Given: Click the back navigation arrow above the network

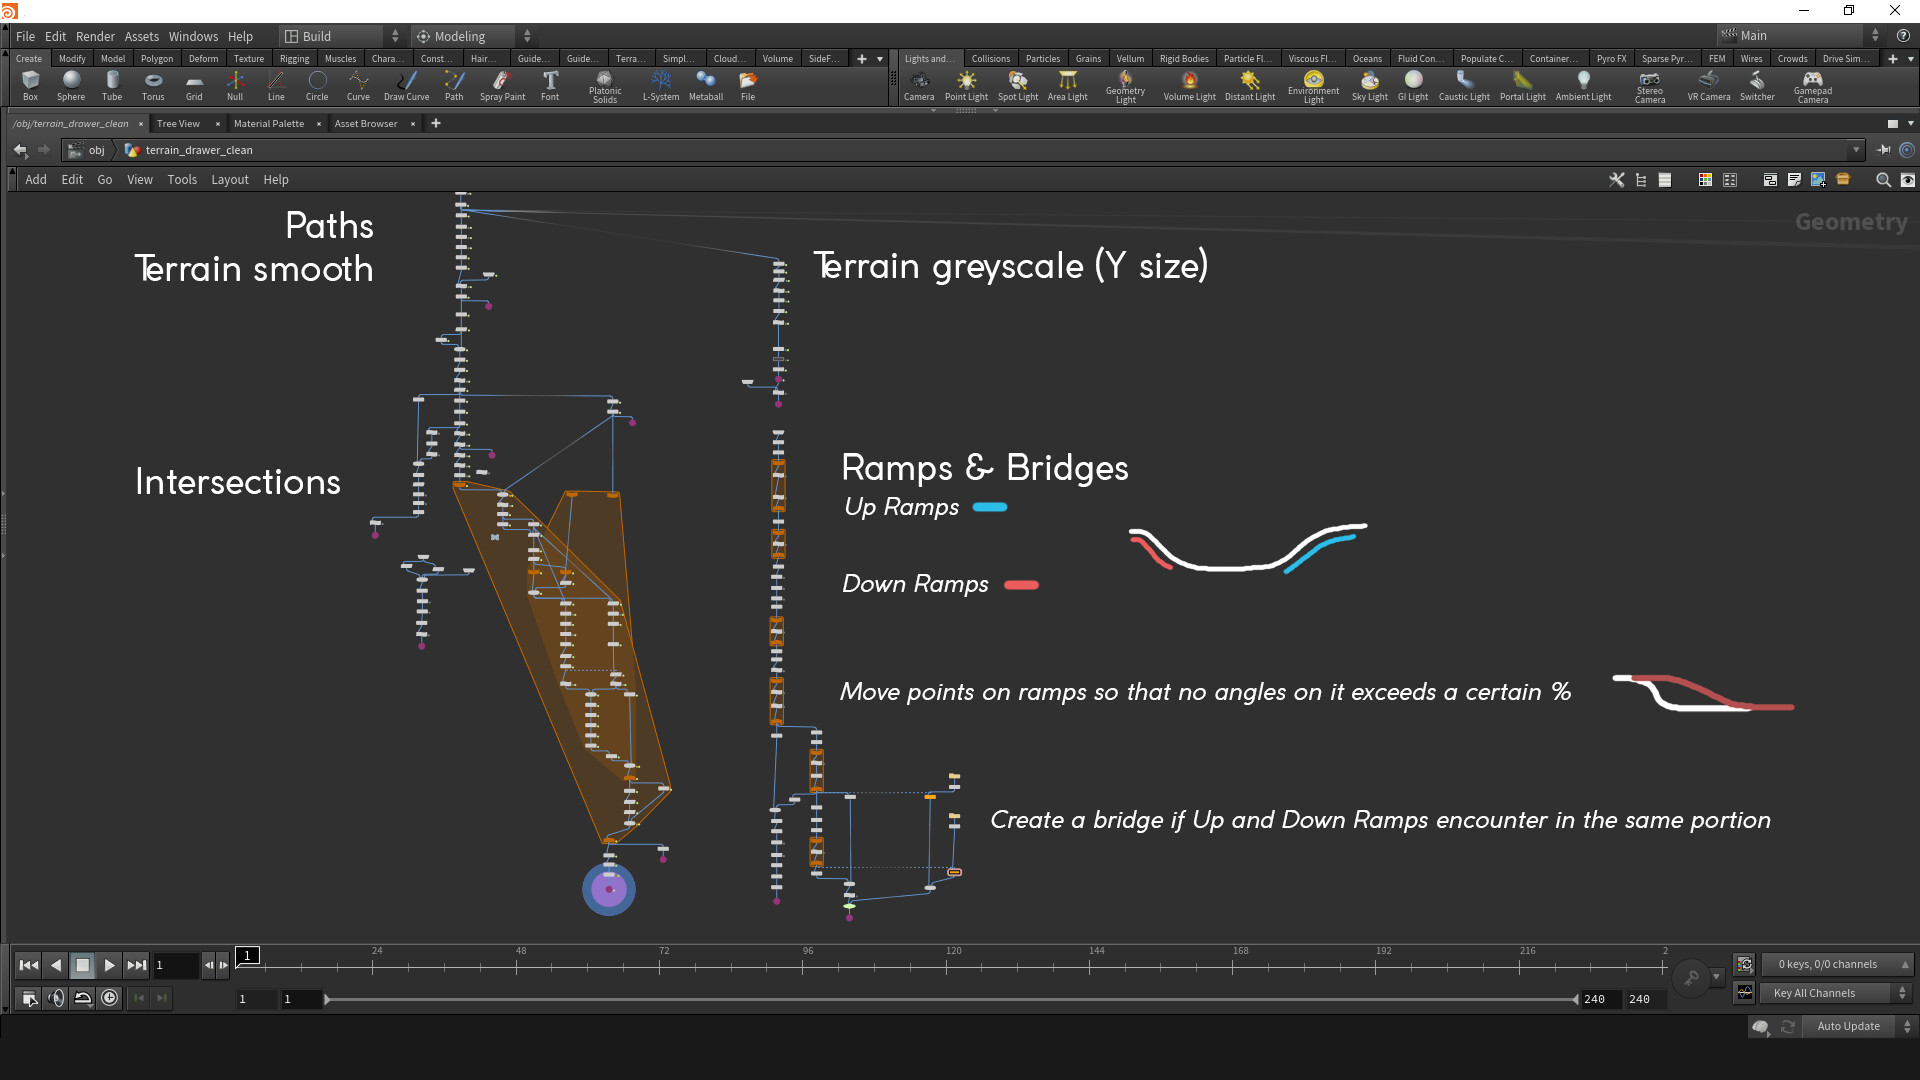Looking at the screenshot, I should pyautogui.click(x=20, y=150).
